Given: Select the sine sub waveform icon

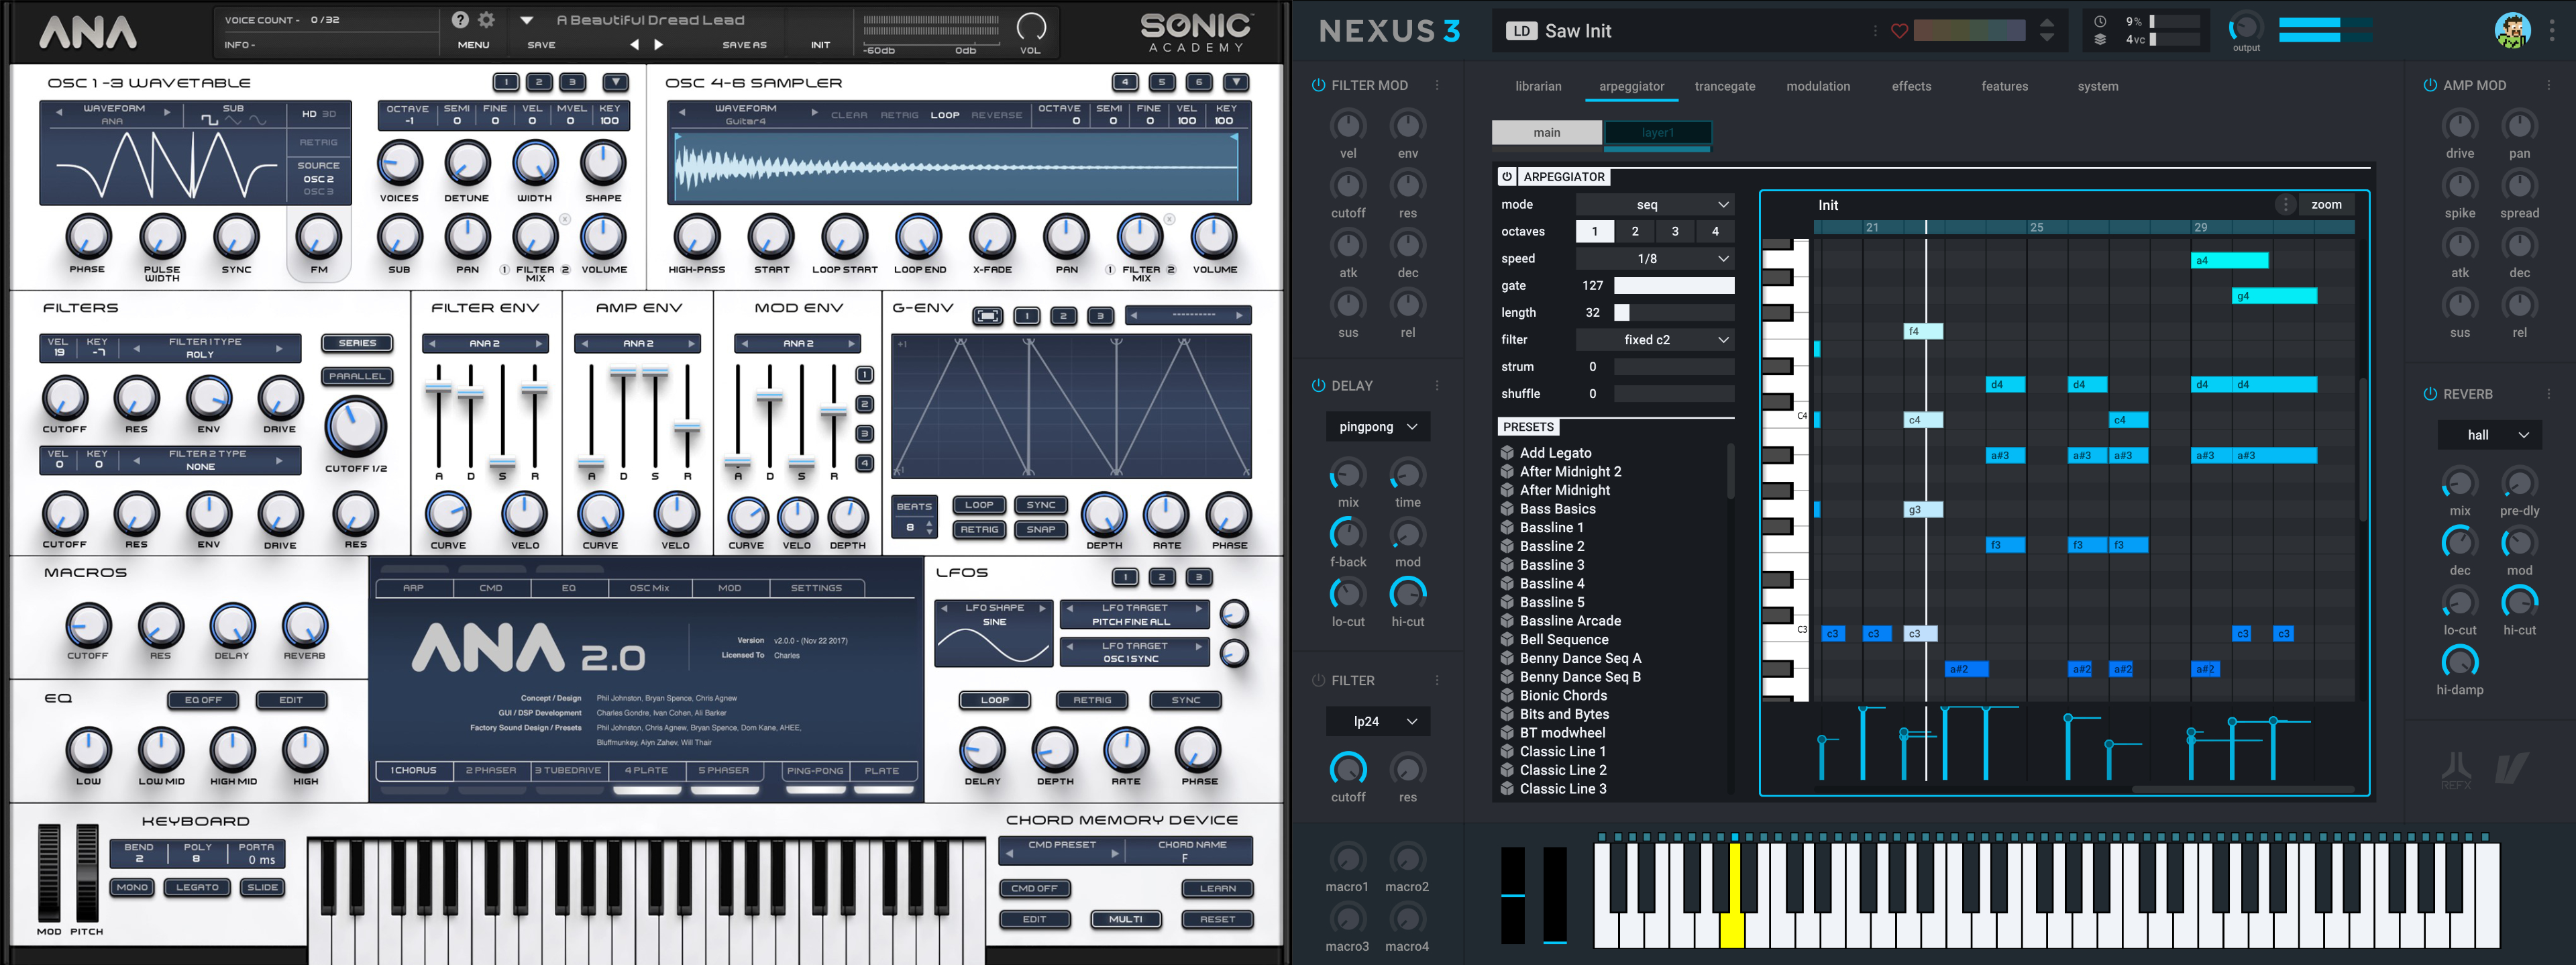Looking at the screenshot, I should (258, 121).
